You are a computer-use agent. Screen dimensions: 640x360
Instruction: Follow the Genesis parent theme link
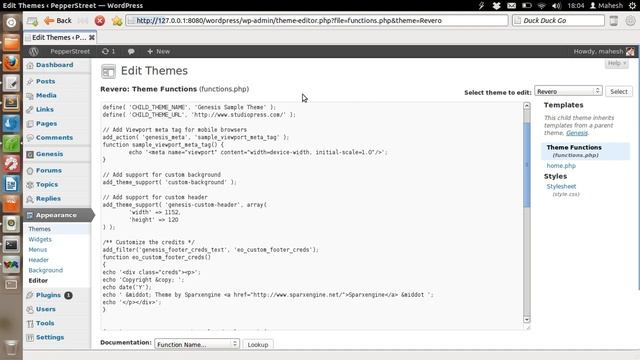pyautogui.click(x=577, y=133)
